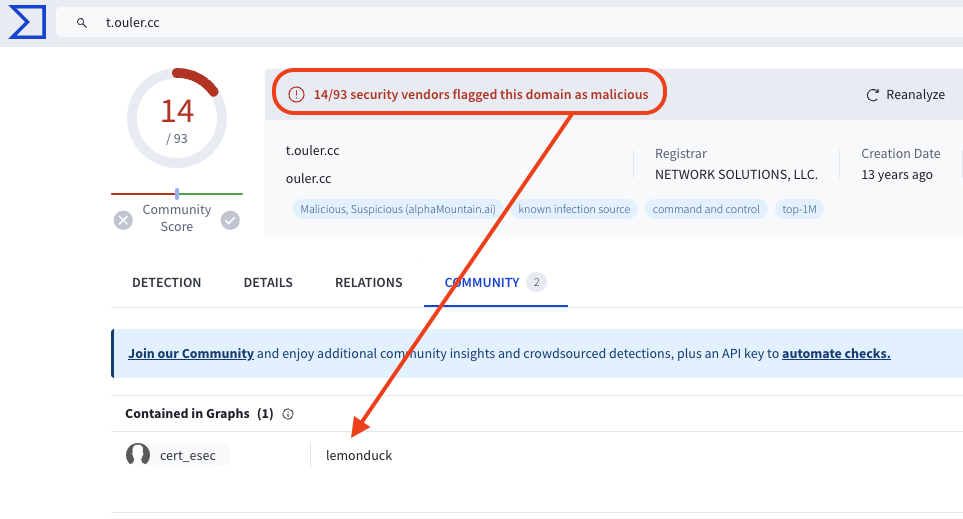The width and height of the screenshot is (963, 519).
Task: Click the search magnifier icon
Action: click(x=82, y=23)
